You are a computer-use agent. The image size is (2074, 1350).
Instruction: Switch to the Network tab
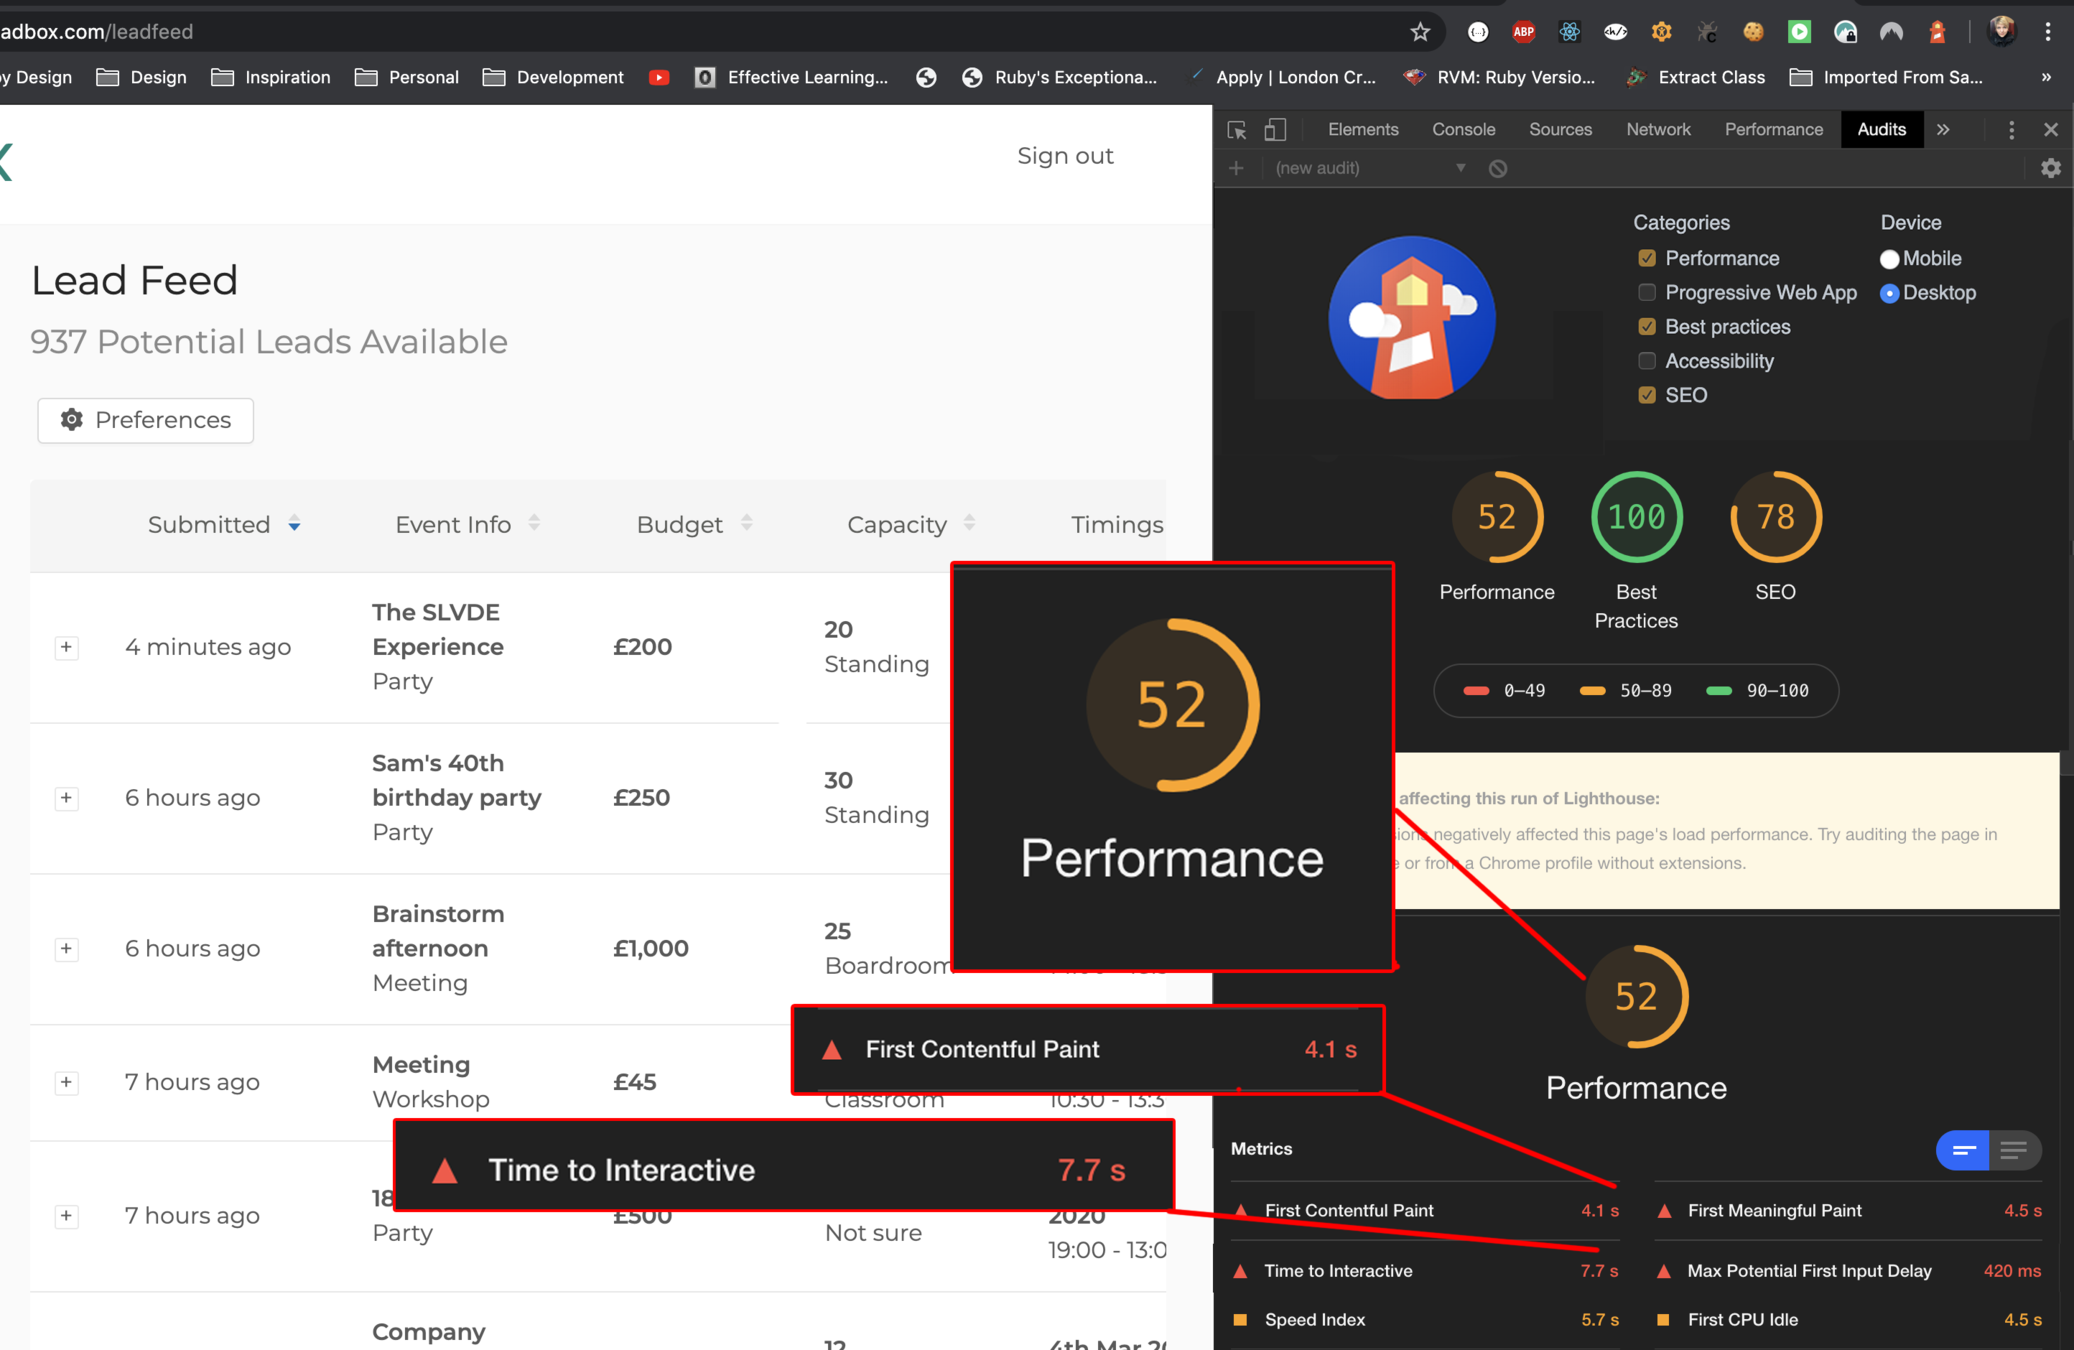tap(1657, 130)
